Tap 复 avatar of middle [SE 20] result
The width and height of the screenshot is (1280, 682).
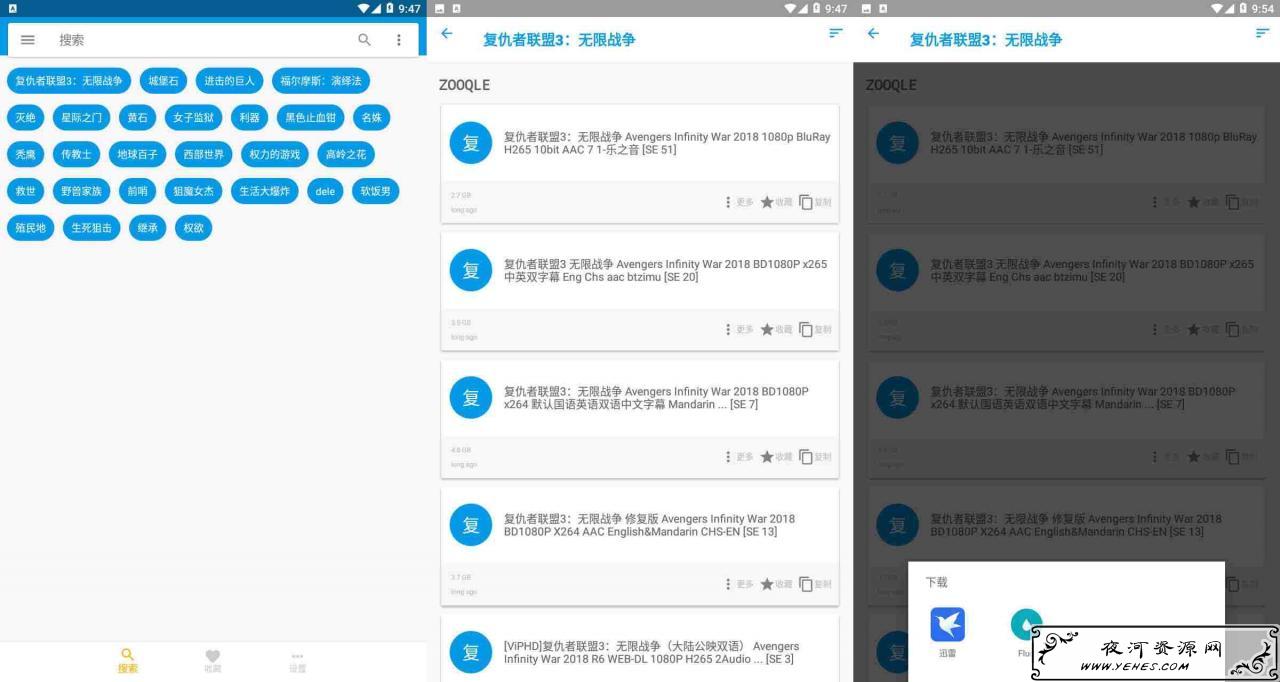pos(471,270)
